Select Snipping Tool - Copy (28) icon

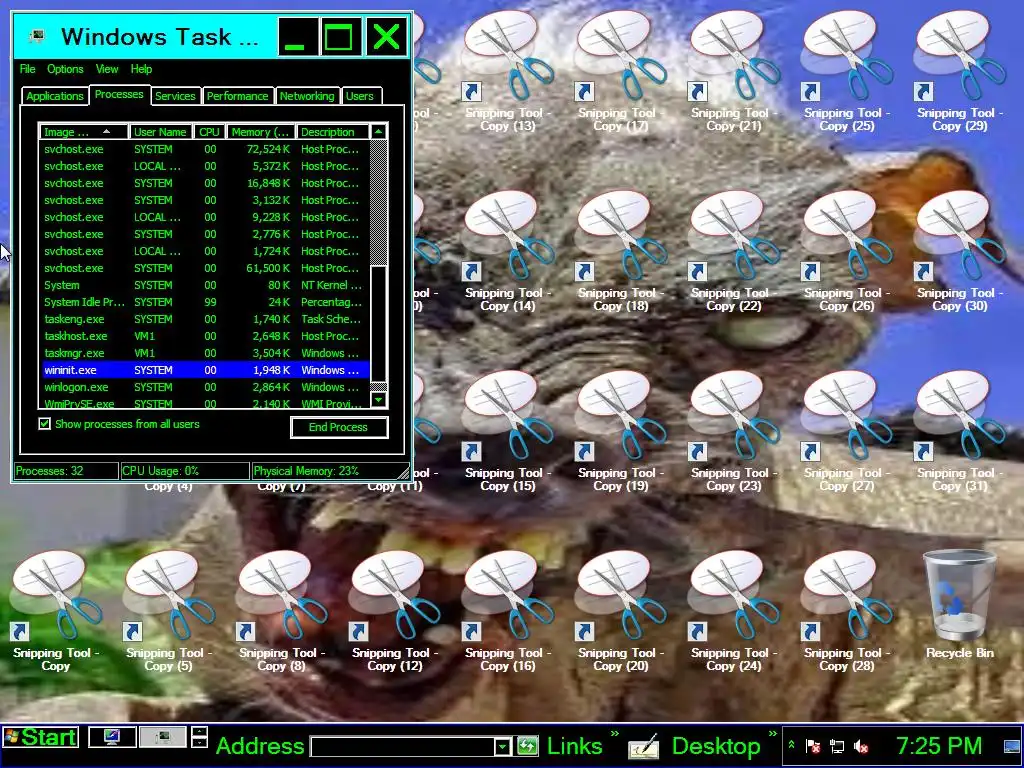(846, 611)
